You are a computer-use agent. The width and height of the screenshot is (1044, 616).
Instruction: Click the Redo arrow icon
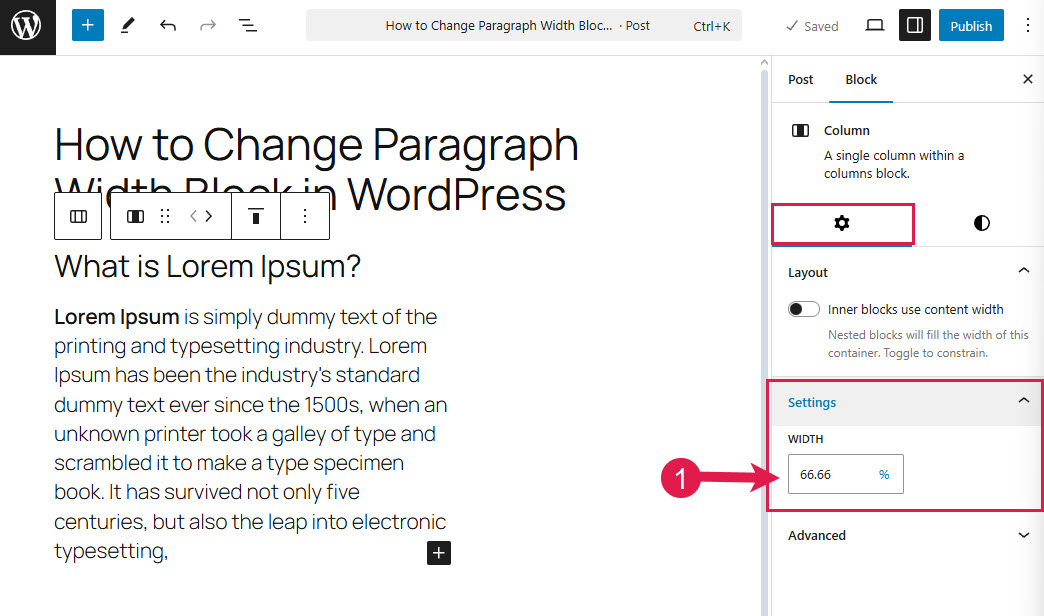[207, 25]
